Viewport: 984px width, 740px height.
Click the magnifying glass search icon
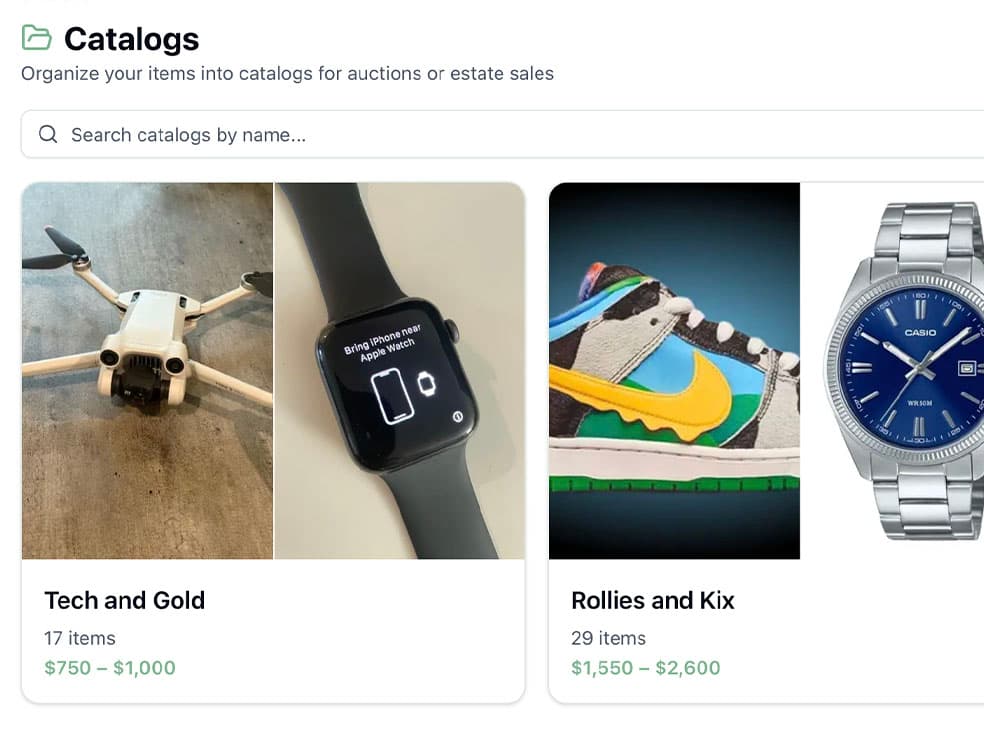[x=47, y=133]
